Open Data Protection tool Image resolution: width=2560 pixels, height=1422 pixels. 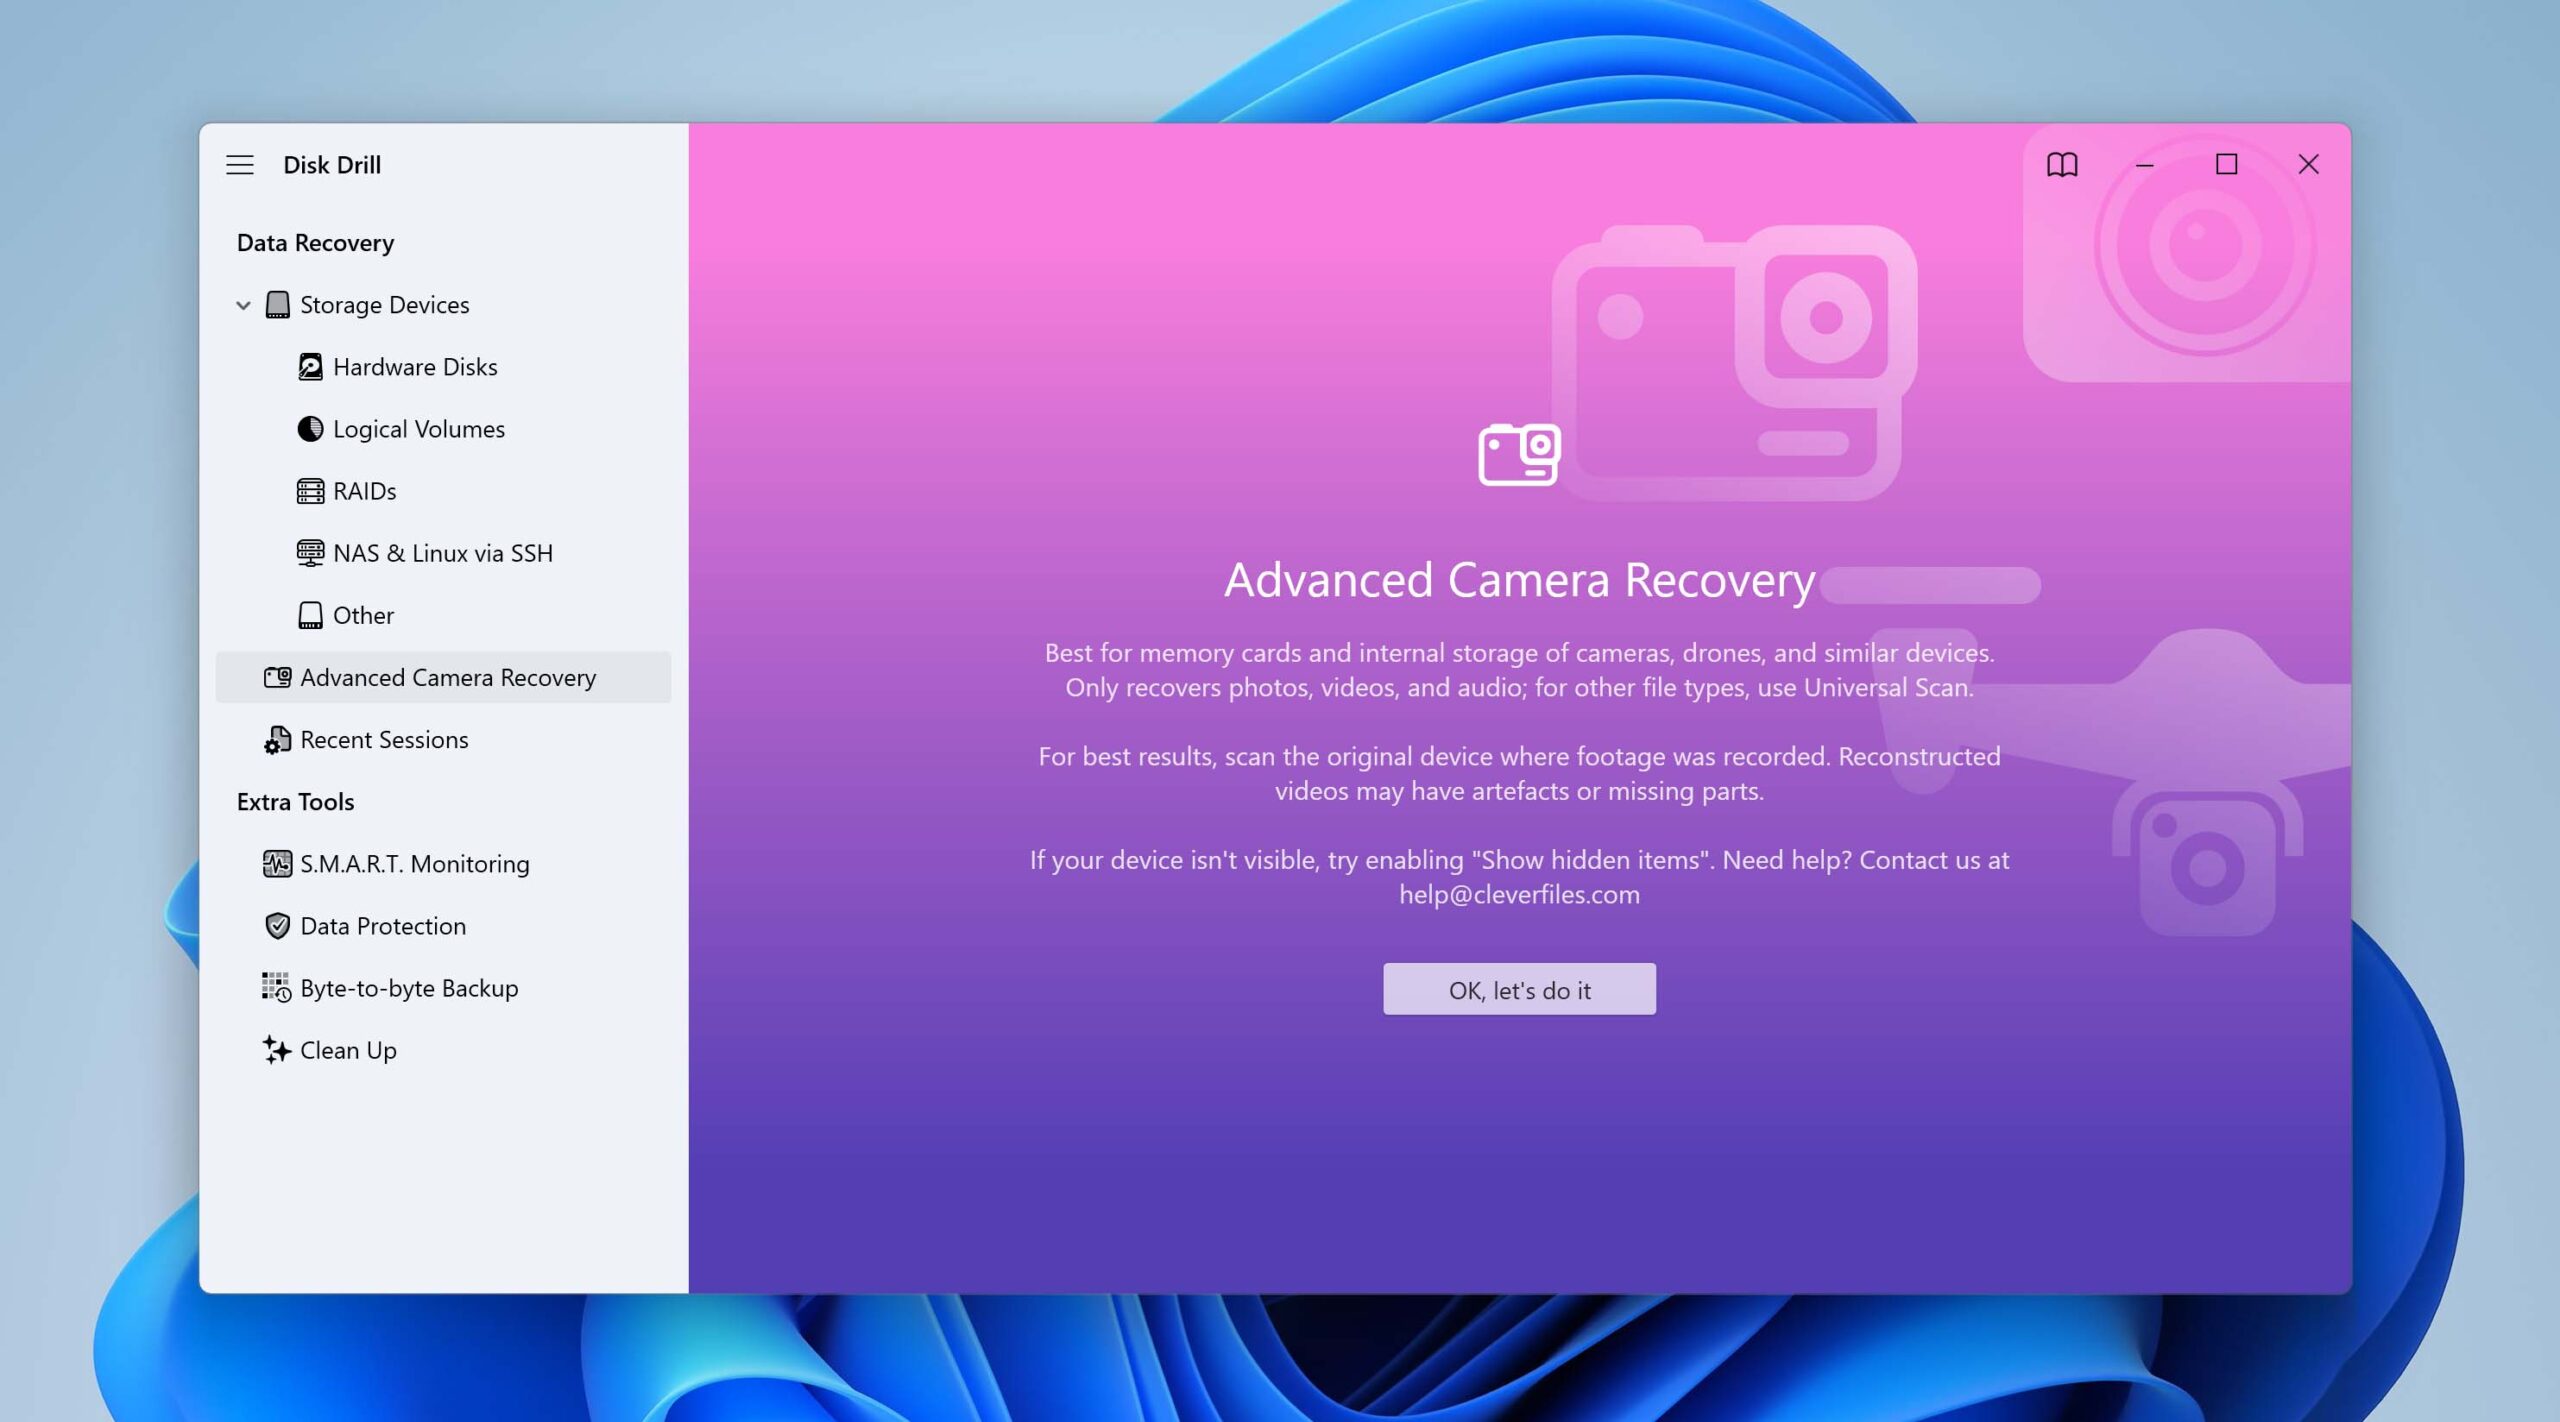point(443,926)
